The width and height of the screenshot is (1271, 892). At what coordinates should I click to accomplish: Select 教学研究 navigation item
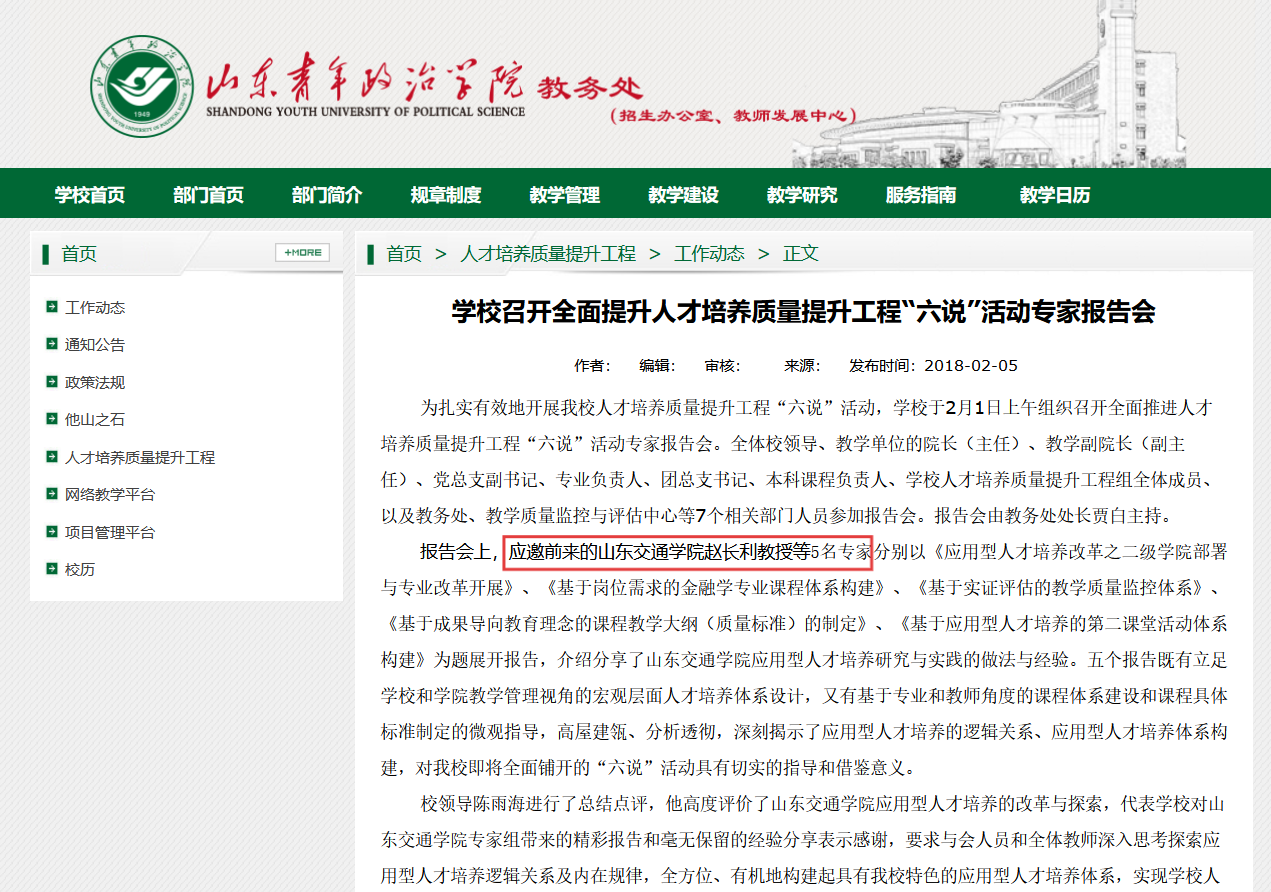tap(802, 195)
